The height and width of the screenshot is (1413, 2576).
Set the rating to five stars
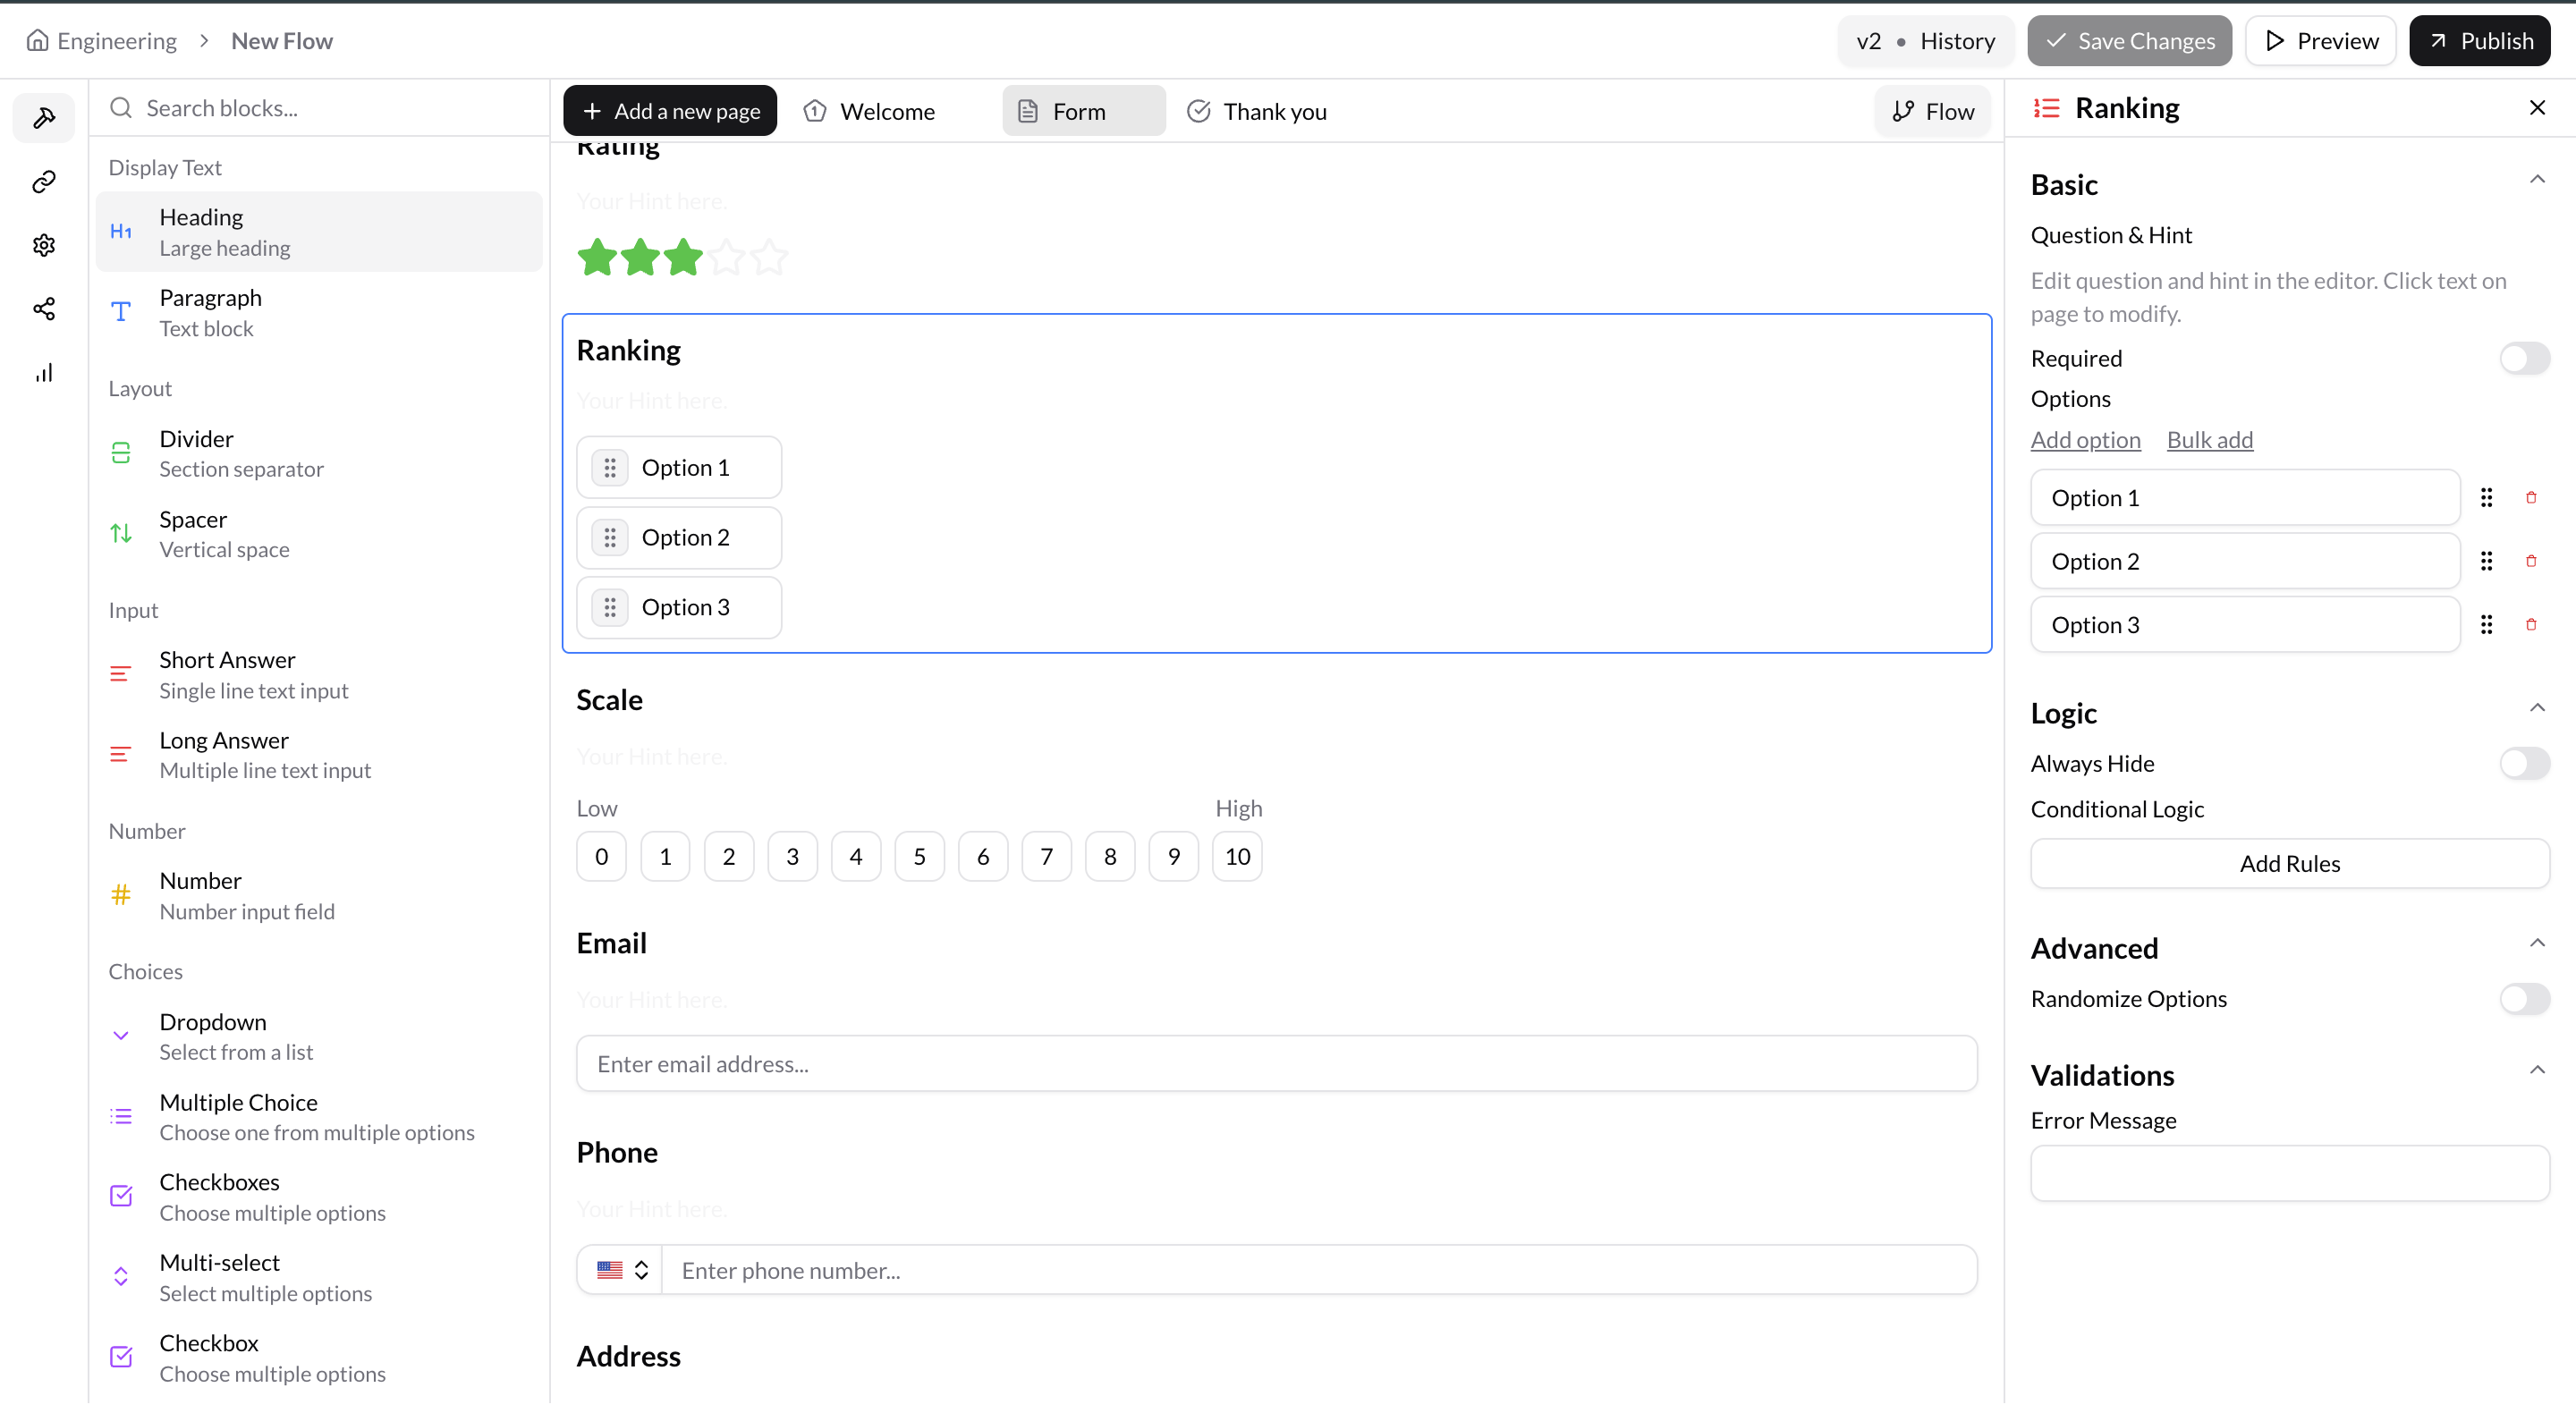pyautogui.click(x=768, y=257)
